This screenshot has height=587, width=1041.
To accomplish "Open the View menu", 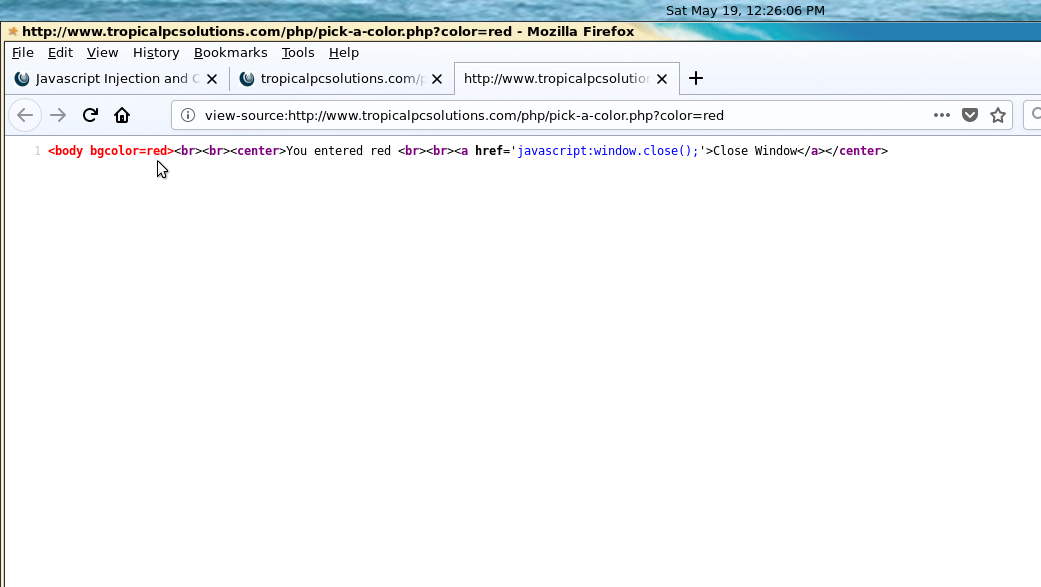I will [102, 52].
